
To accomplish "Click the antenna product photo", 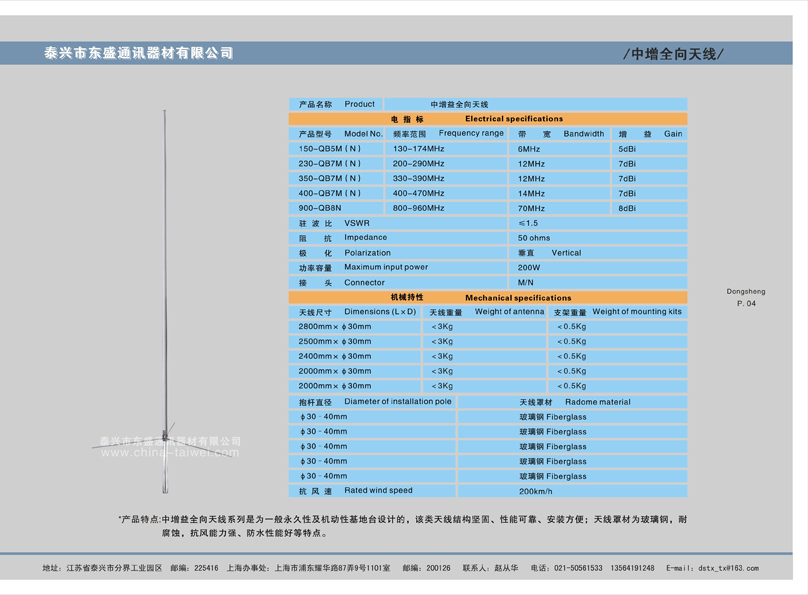I will [x=165, y=300].
